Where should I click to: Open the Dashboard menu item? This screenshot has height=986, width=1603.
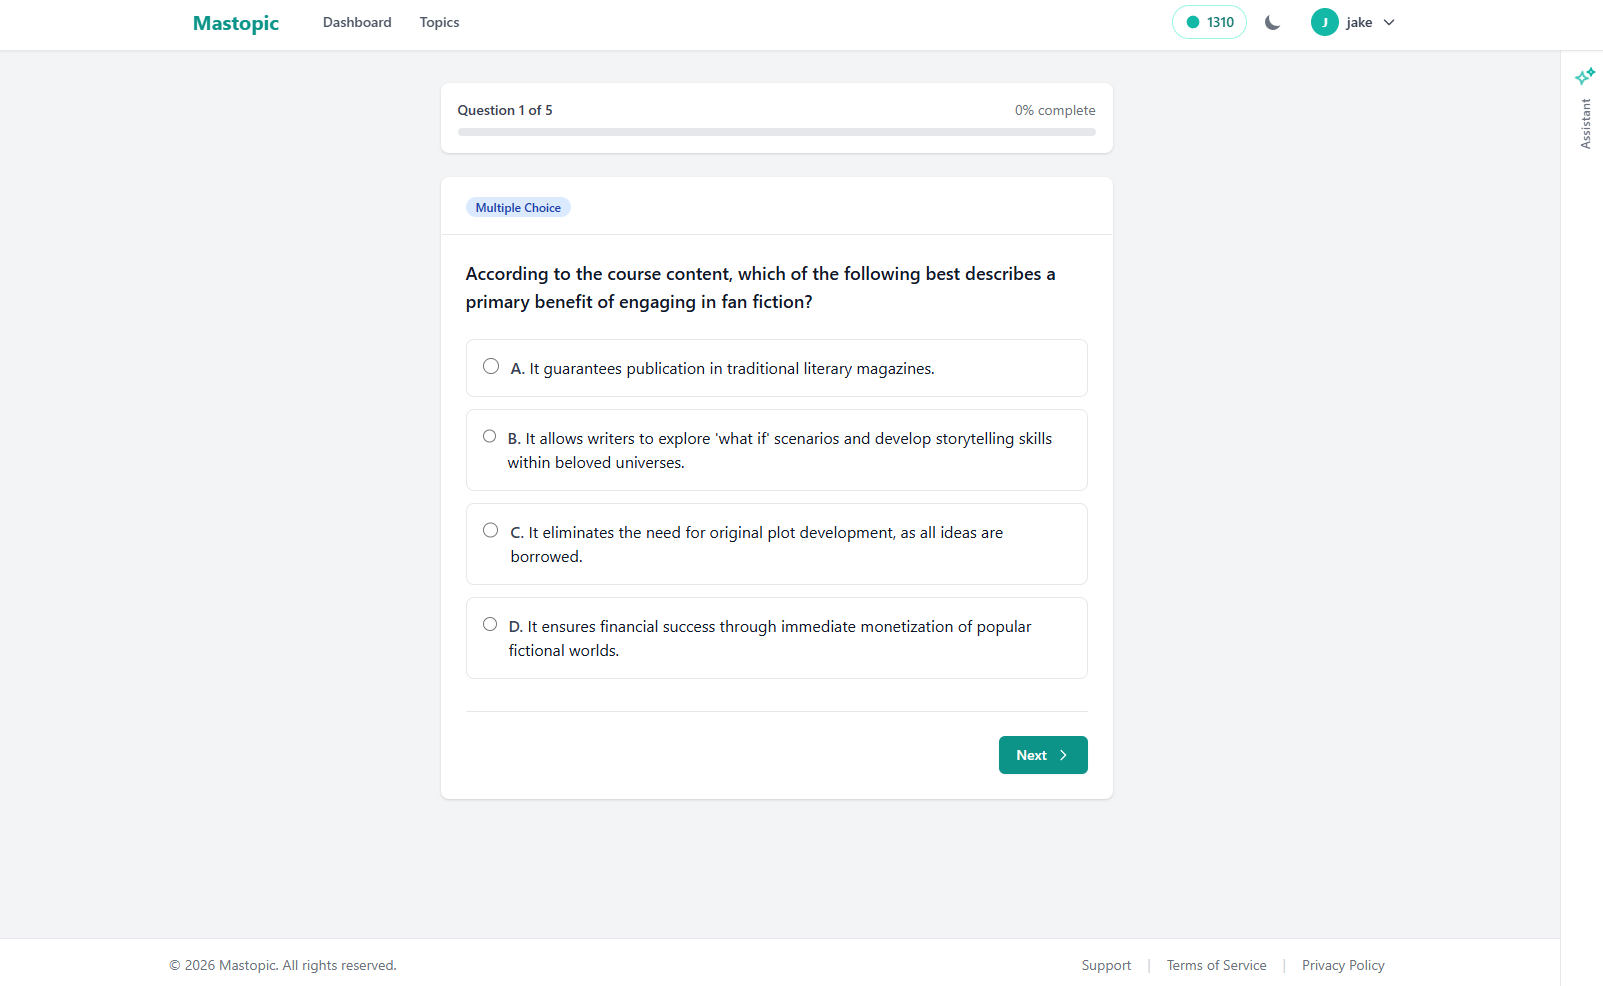point(356,22)
